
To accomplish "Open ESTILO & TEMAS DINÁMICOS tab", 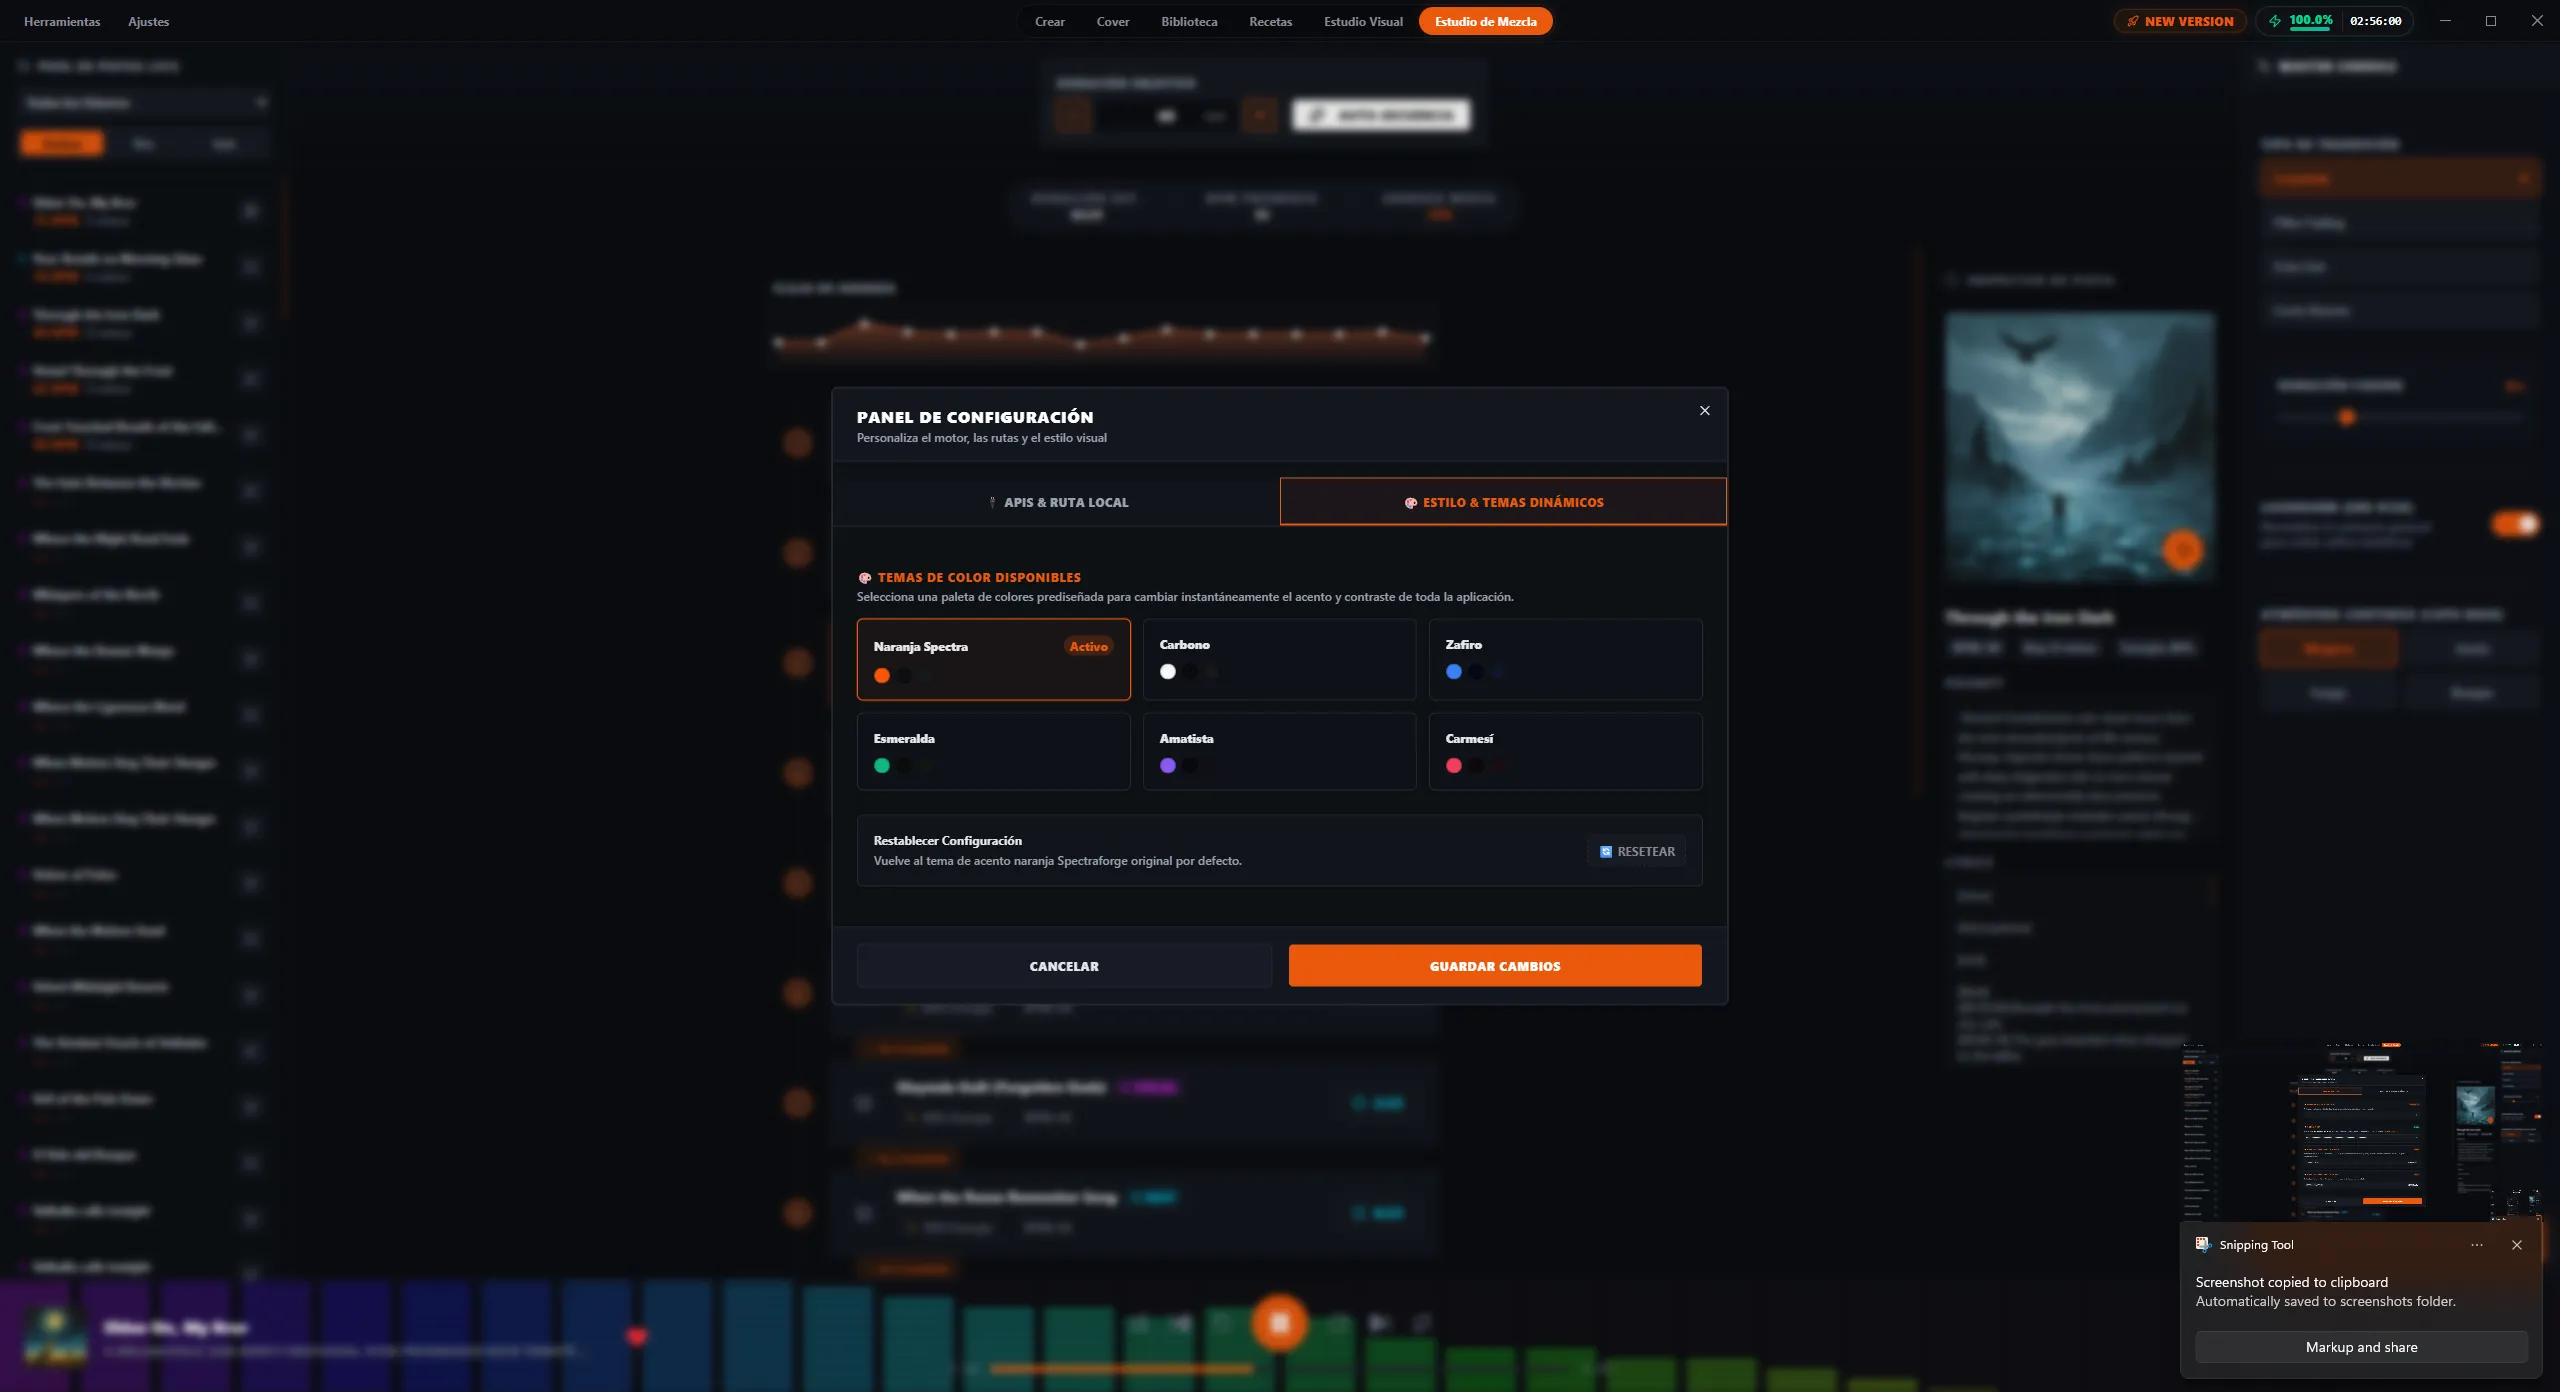I will click(1503, 502).
